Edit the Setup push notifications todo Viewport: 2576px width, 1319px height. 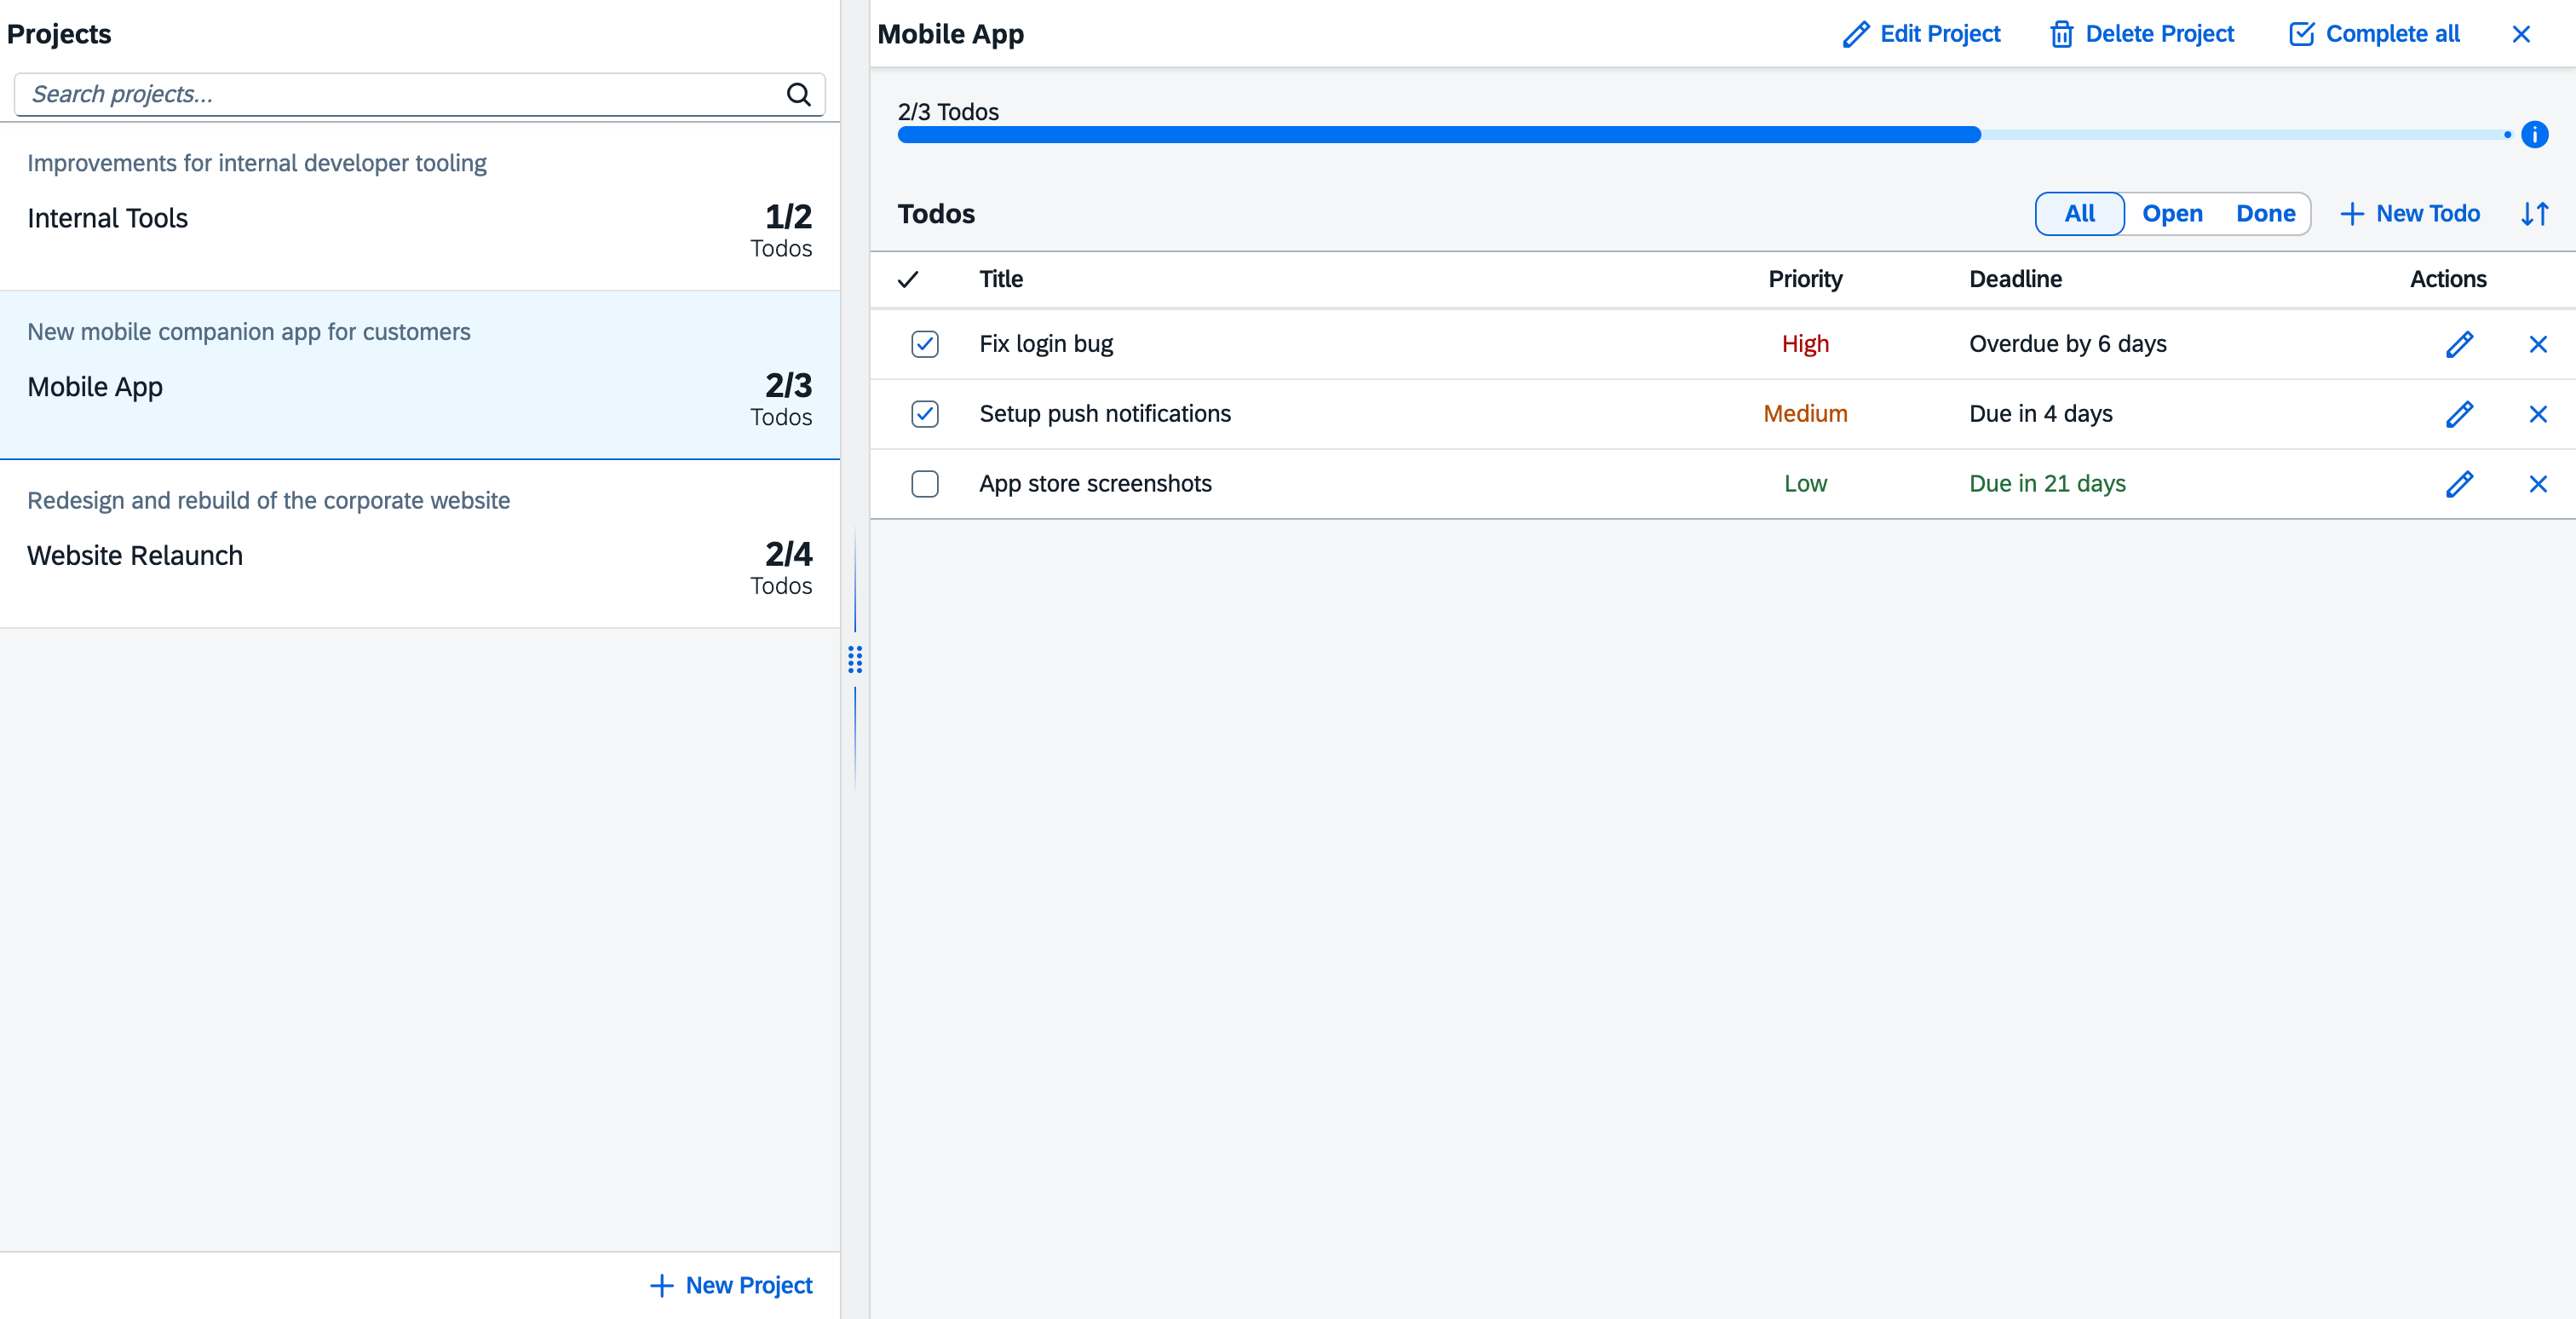[2459, 414]
